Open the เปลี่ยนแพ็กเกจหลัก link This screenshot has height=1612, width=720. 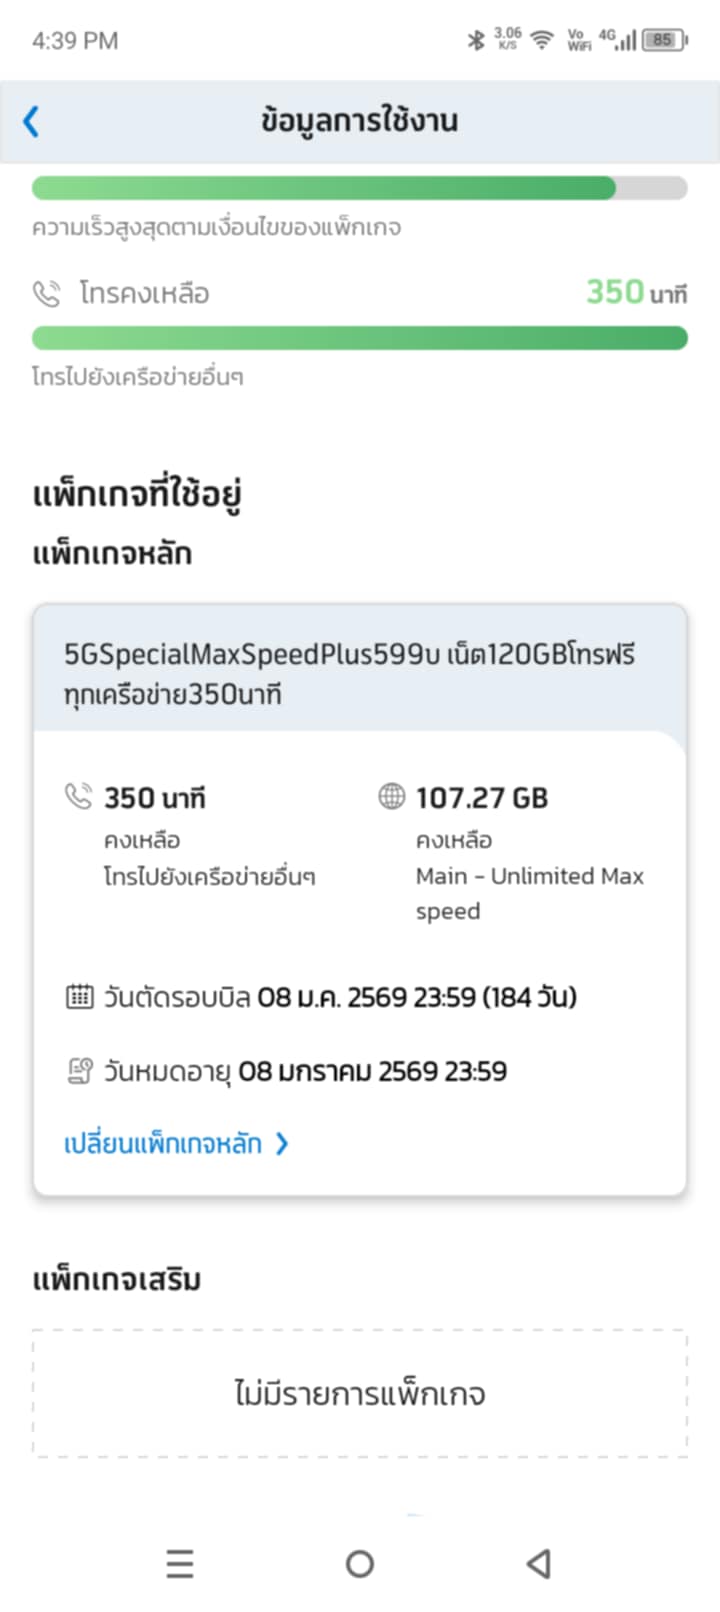[163, 1143]
